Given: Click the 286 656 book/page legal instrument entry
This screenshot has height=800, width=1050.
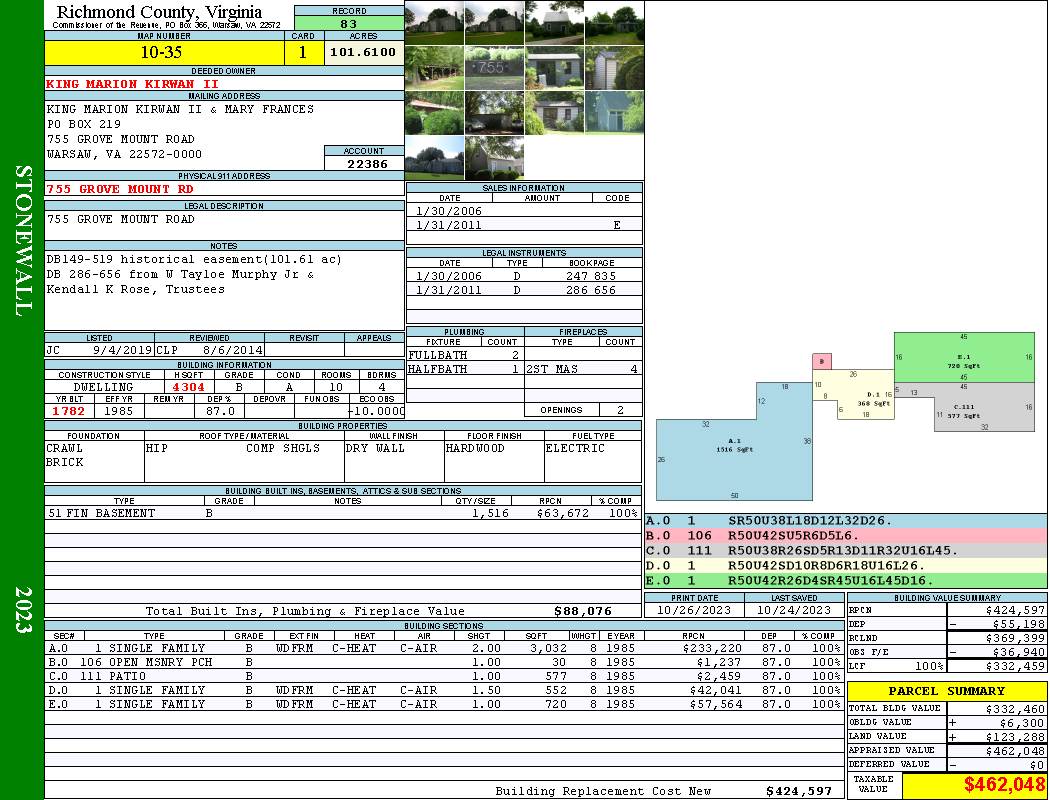Looking at the screenshot, I should pyautogui.click(x=591, y=290).
